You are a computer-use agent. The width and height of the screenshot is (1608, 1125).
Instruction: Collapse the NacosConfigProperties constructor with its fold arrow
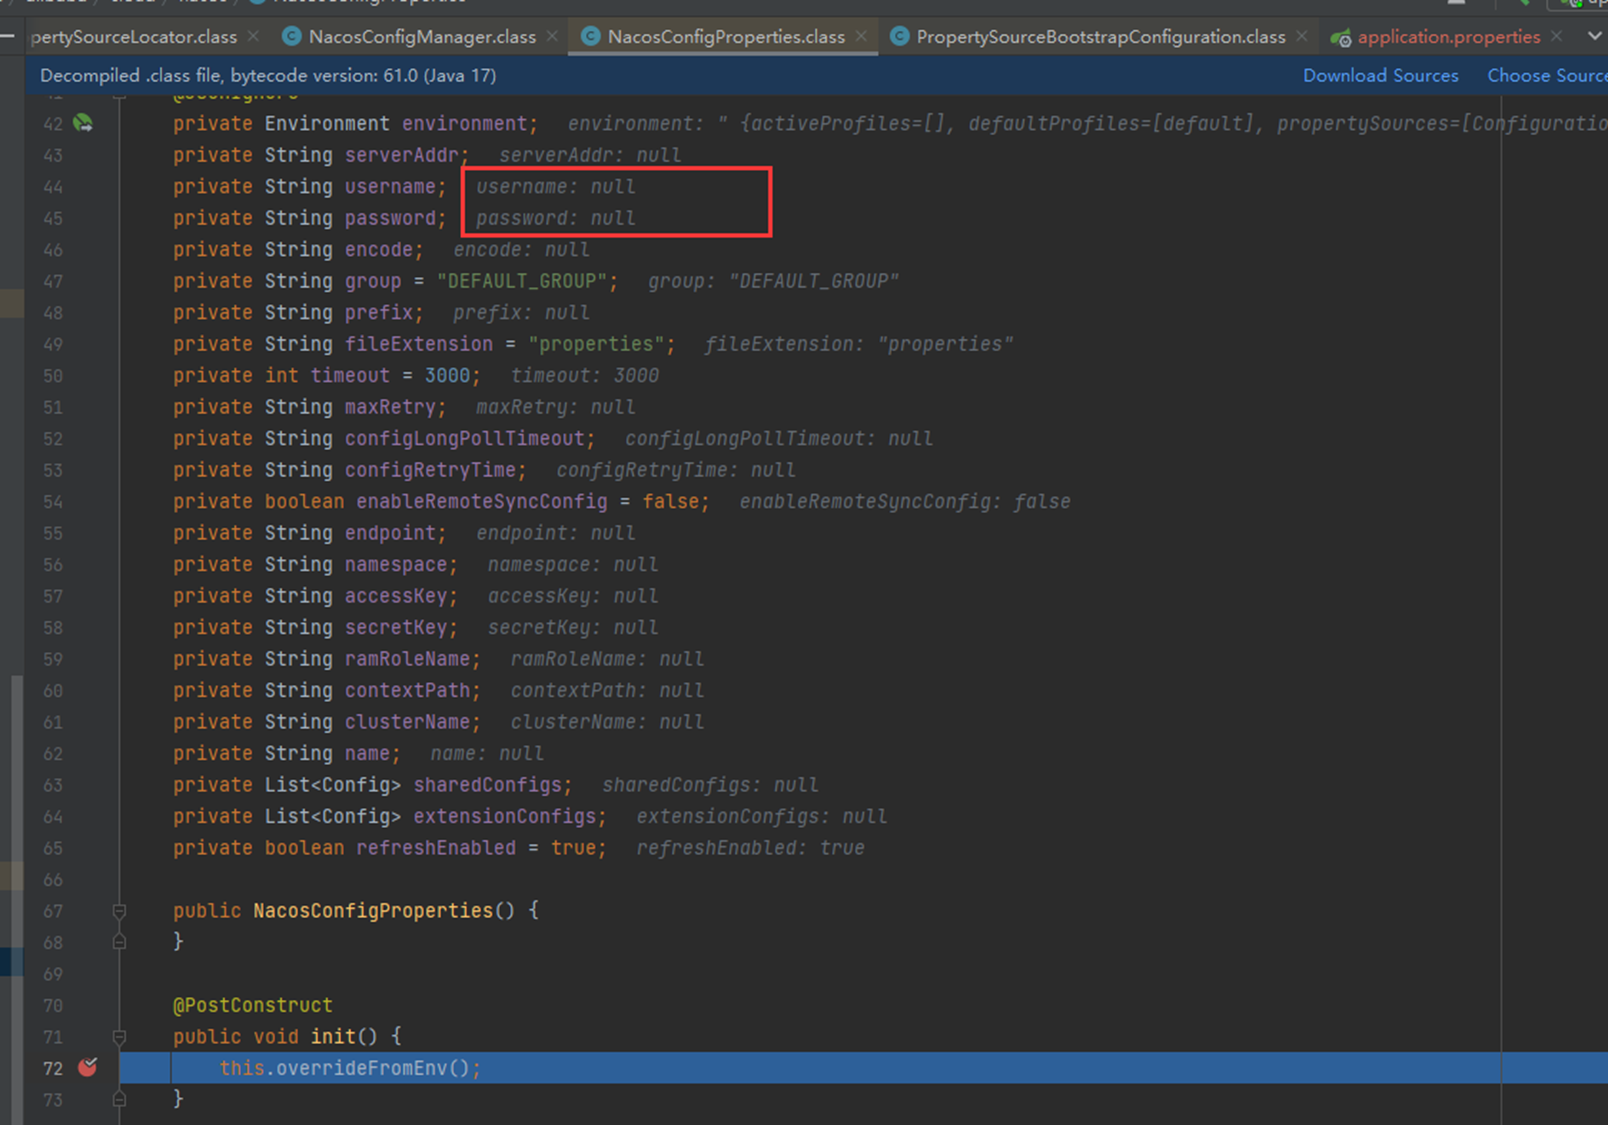(x=120, y=911)
